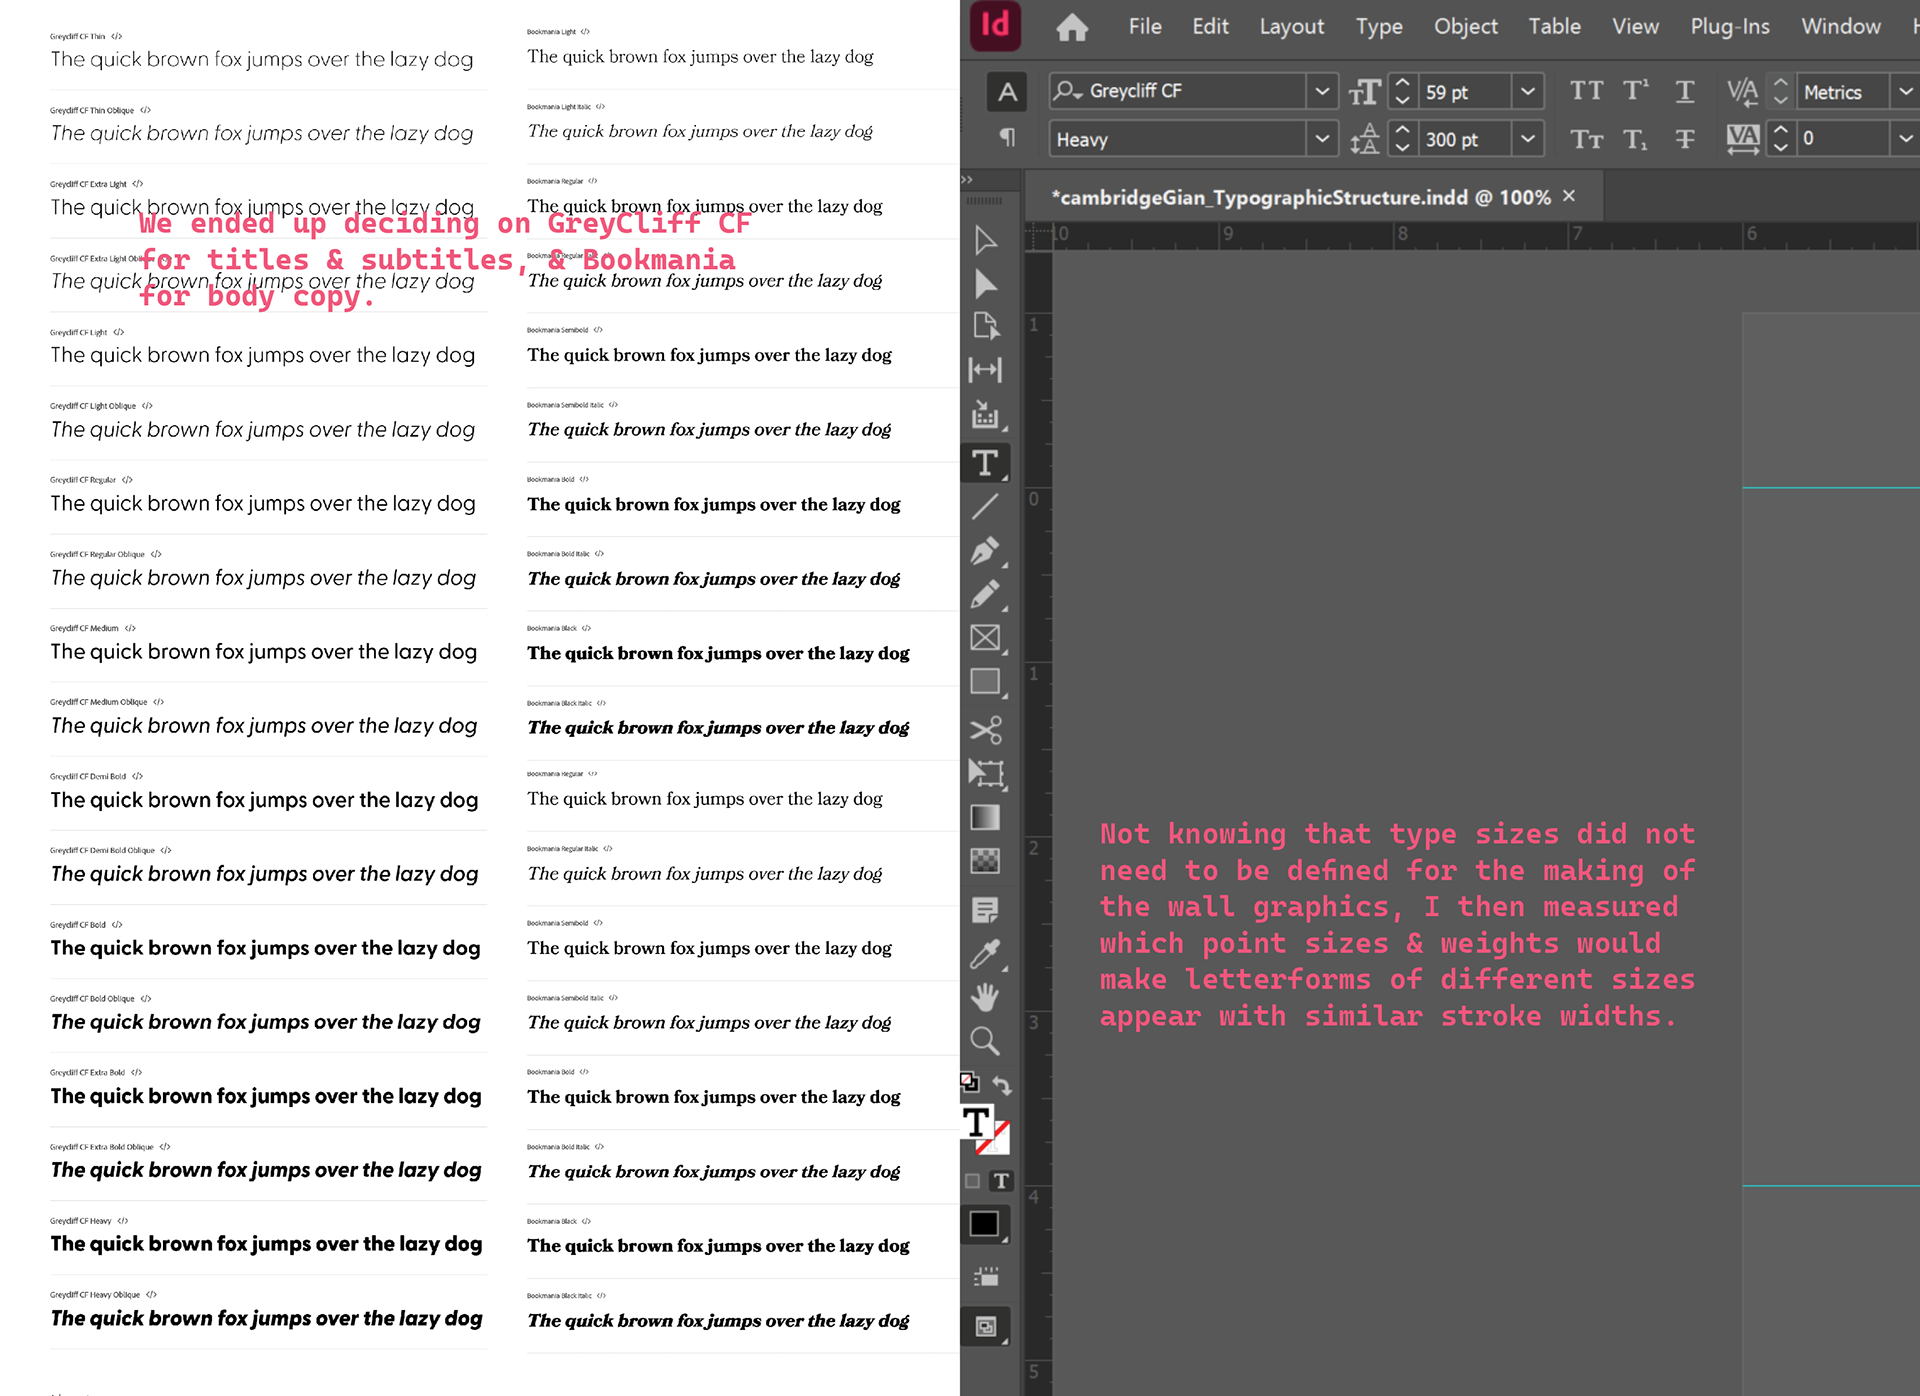The image size is (1920, 1396).
Task: Set formatting affects text
Action: click(1001, 1181)
